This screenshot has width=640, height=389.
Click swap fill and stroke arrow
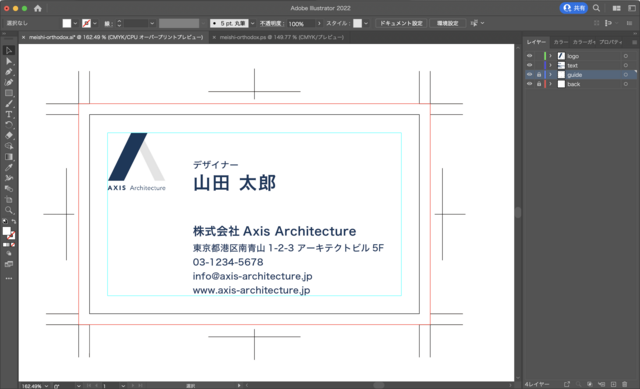click(13, 221)
